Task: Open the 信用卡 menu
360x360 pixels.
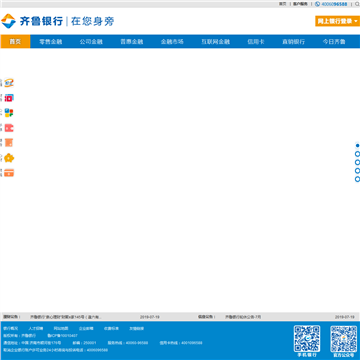Action: 256,42
